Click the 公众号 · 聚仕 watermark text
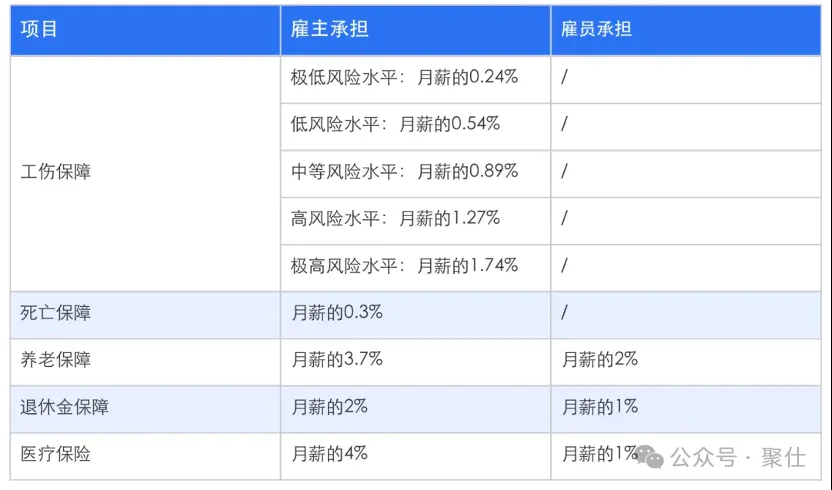 point(738,458)
